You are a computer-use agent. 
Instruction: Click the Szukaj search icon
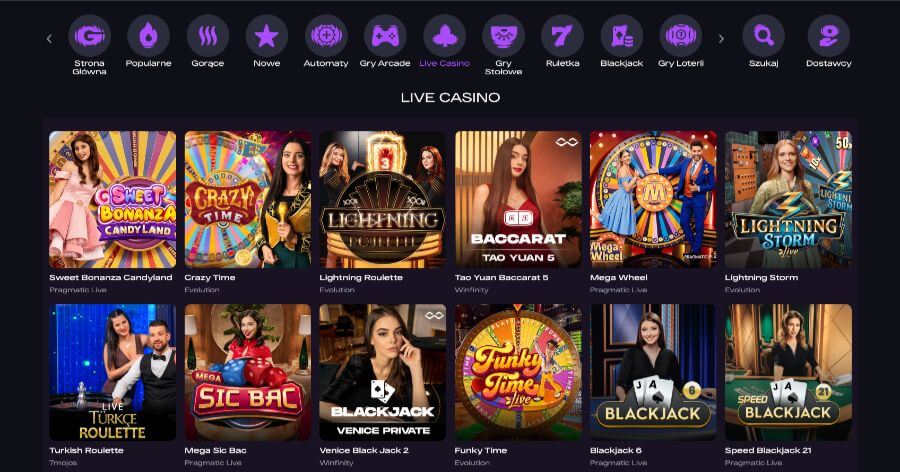coord(763,36)
